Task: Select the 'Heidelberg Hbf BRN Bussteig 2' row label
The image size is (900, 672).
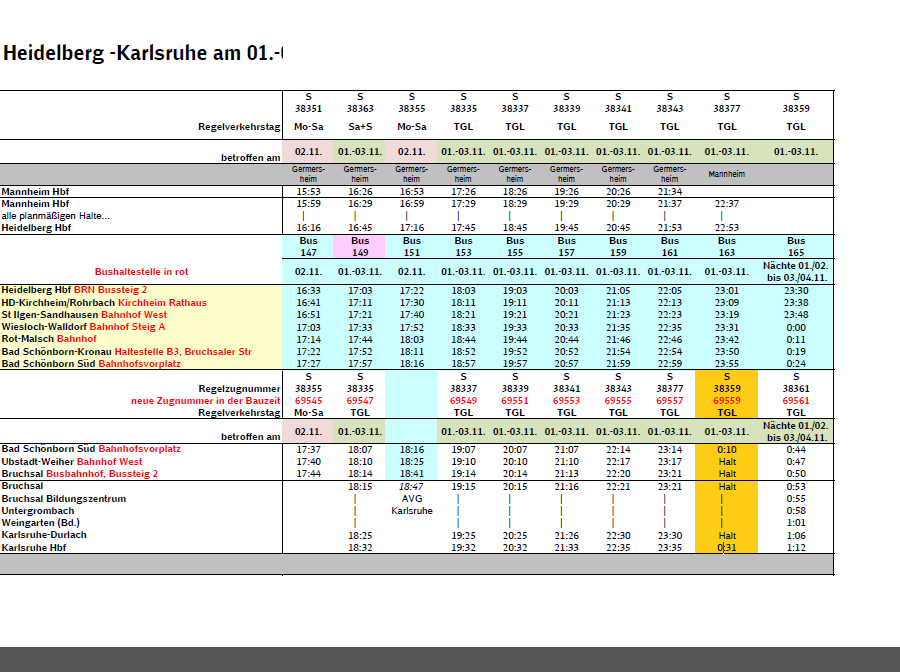Action: [x=74, y=290]
